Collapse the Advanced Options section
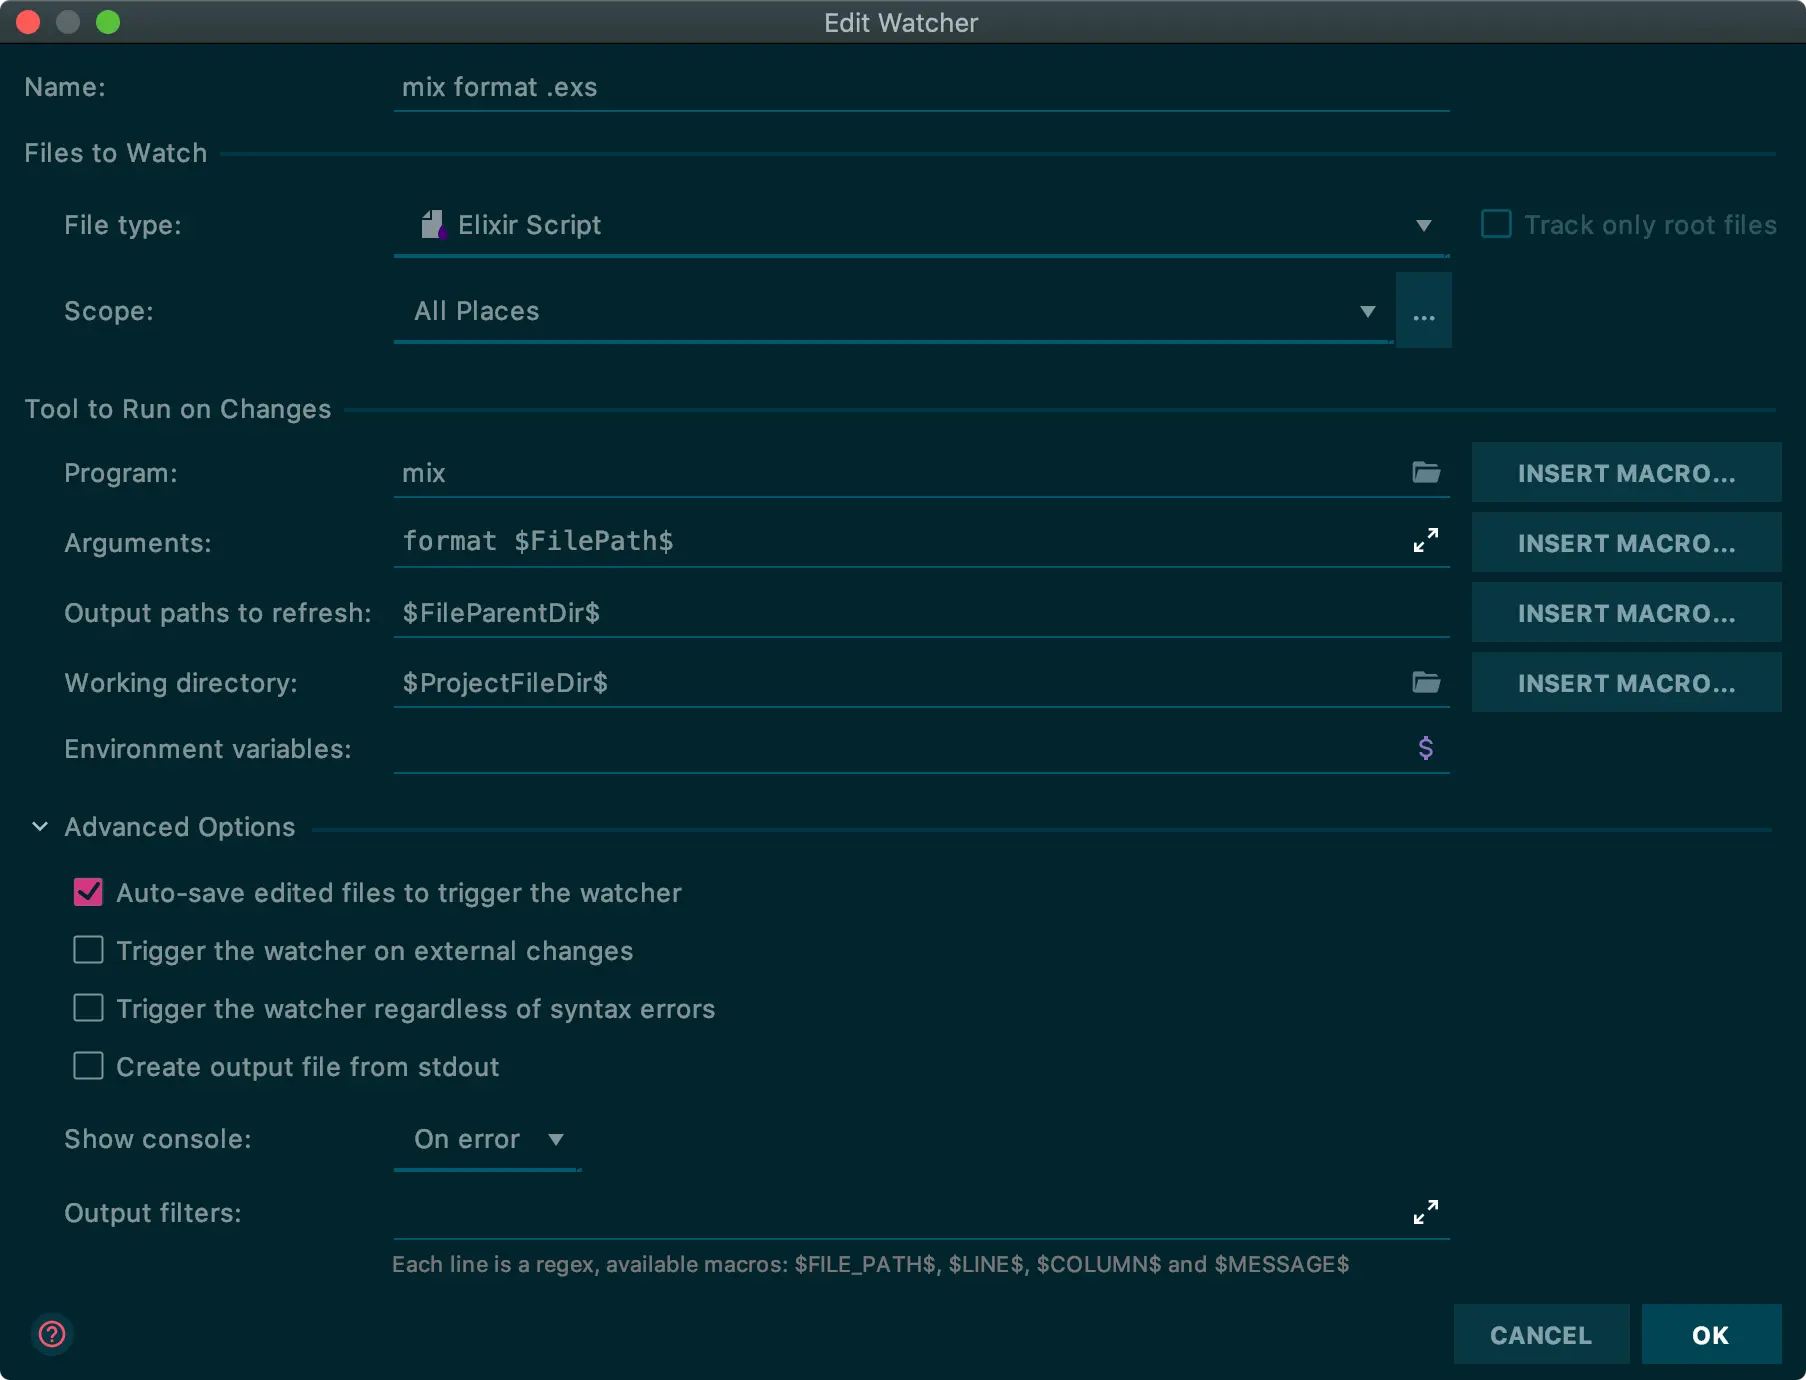The image size is (1806, 1380). (40, 827)
